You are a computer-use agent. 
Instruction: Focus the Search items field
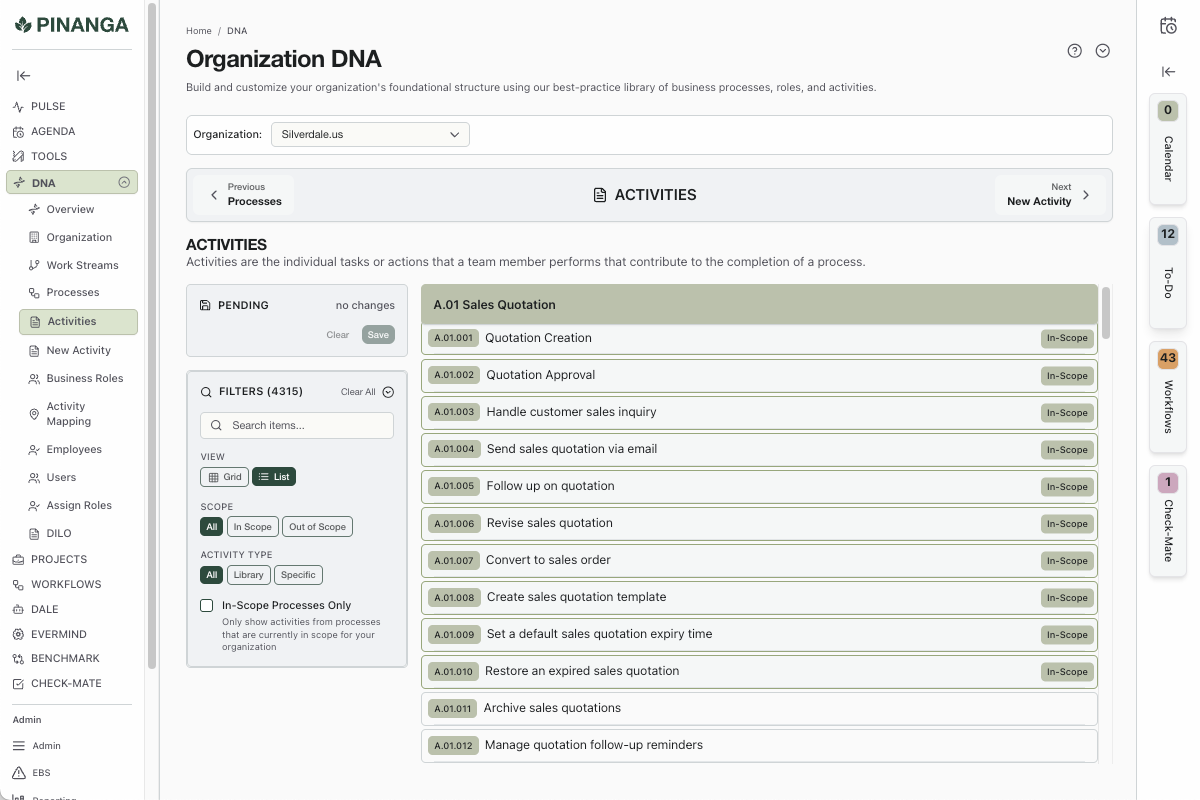click(x=297, y=425)
